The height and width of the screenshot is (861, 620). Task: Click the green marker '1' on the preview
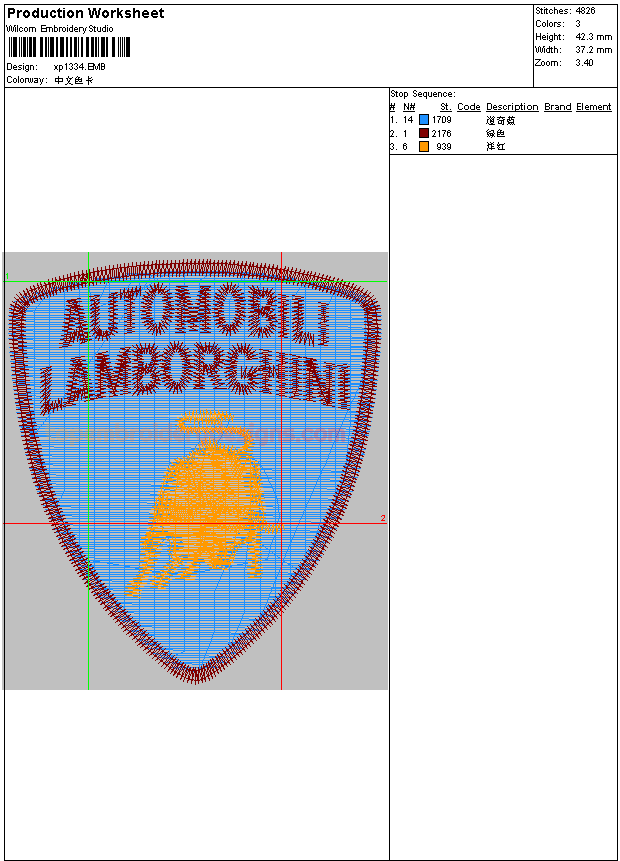(x=7, y=276)
